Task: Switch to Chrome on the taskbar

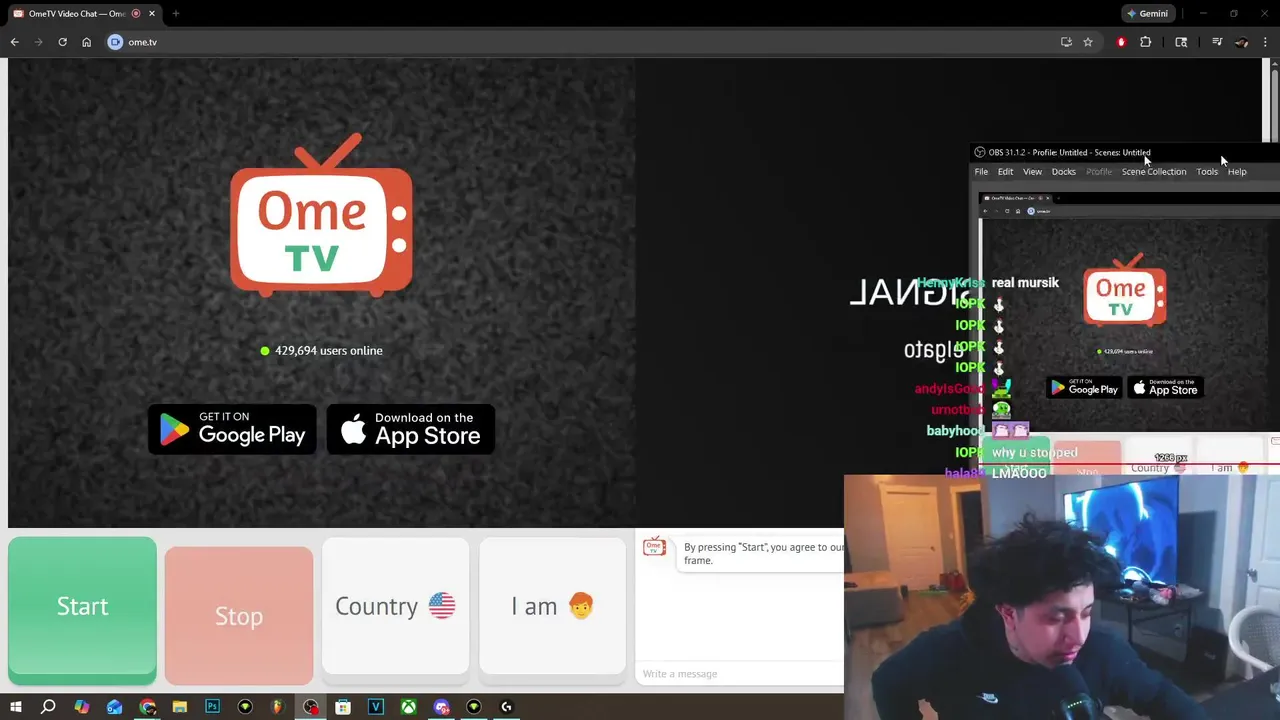Action: pos(148,707)
